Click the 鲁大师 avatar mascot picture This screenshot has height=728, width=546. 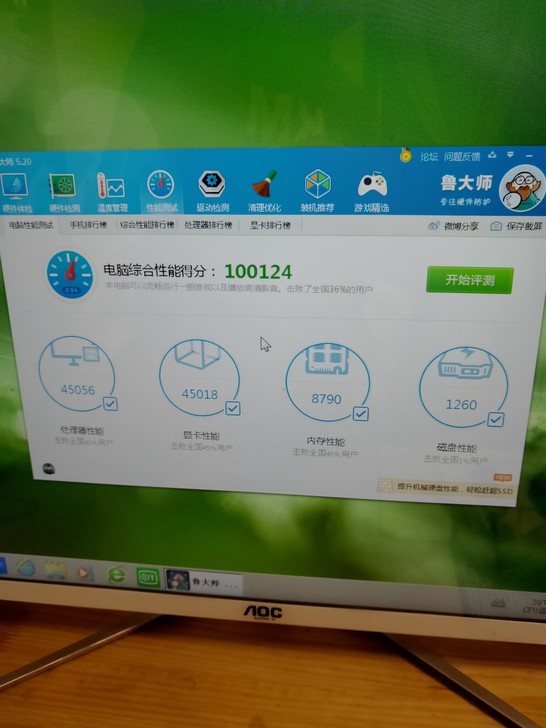(x=522, y=189)
